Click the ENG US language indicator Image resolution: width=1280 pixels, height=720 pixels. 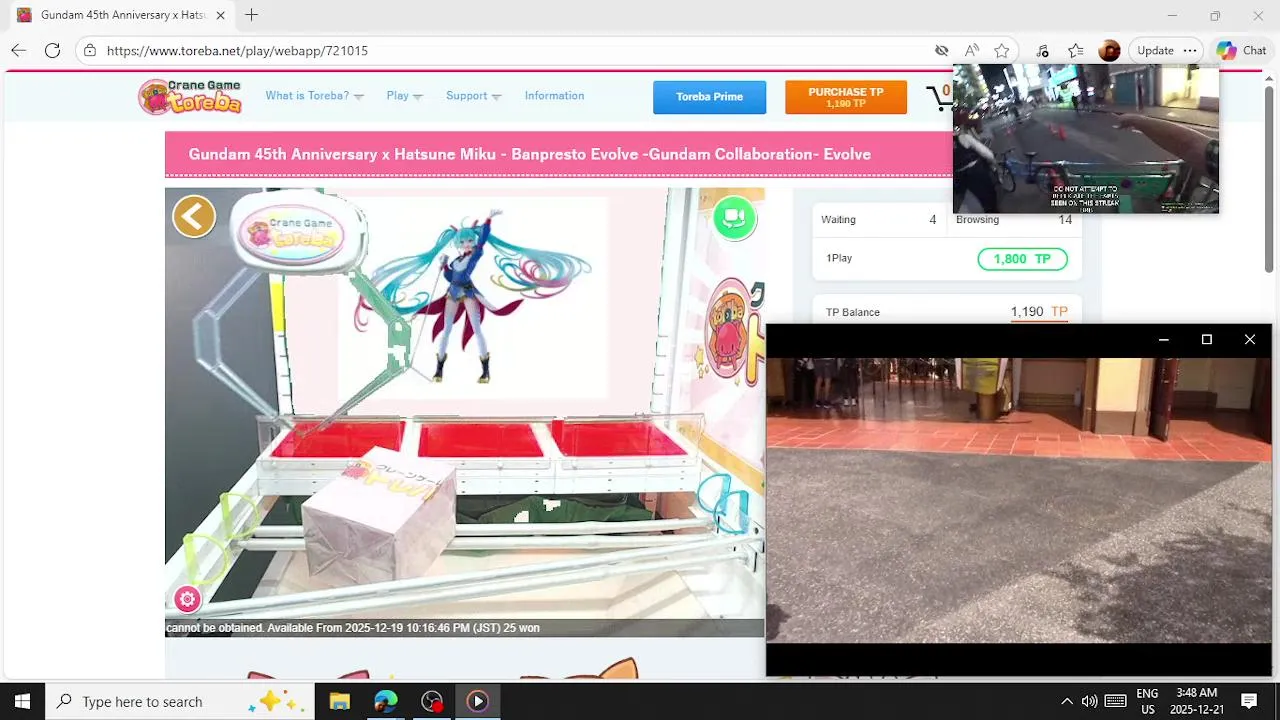click(x=1147, y=701)
